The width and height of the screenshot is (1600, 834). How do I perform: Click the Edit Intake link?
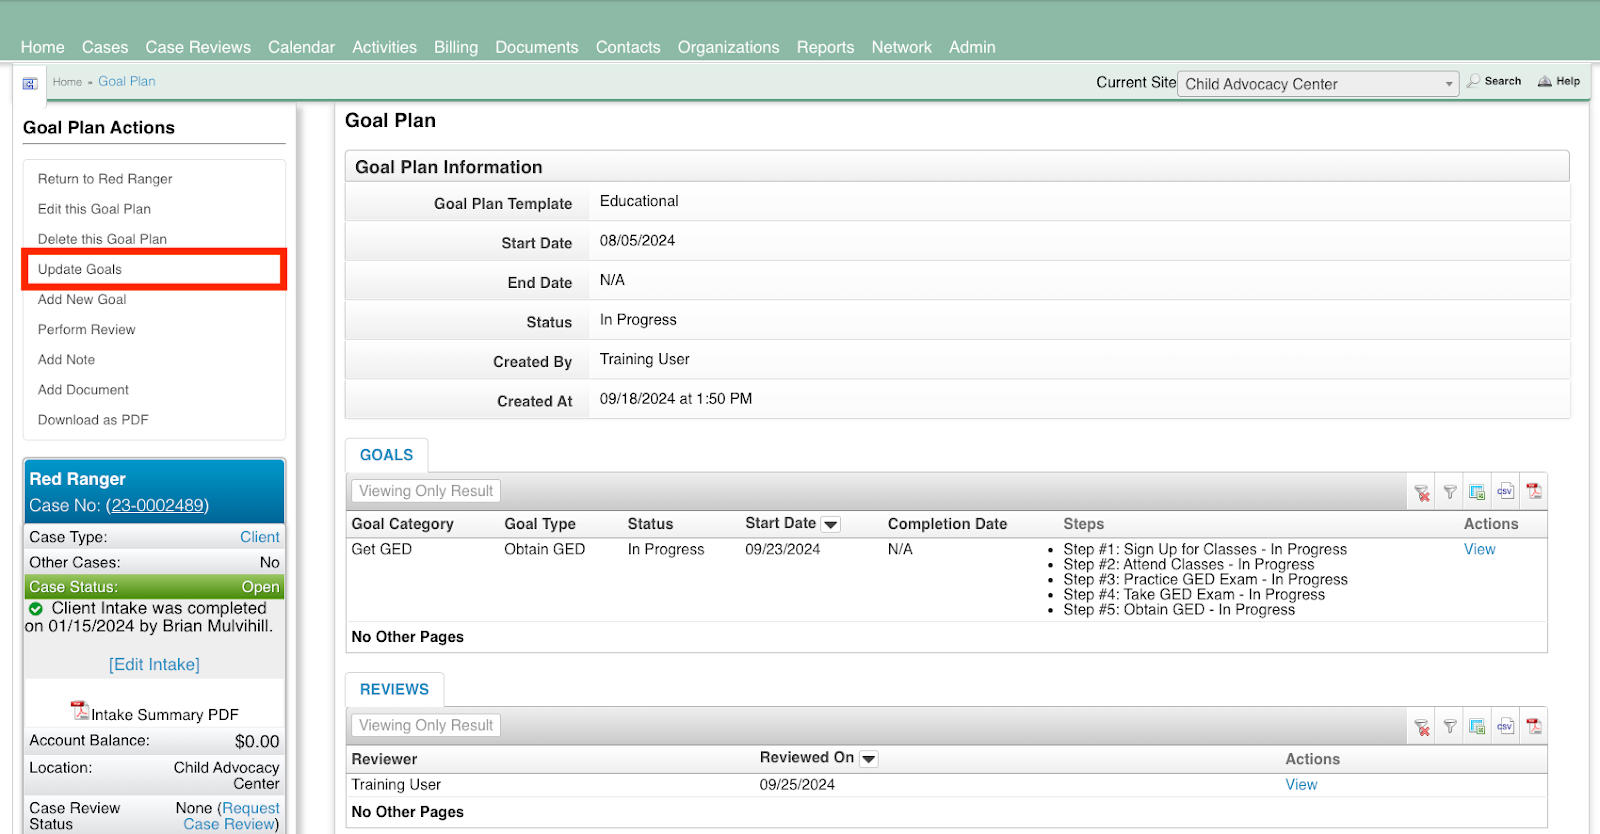154,665
